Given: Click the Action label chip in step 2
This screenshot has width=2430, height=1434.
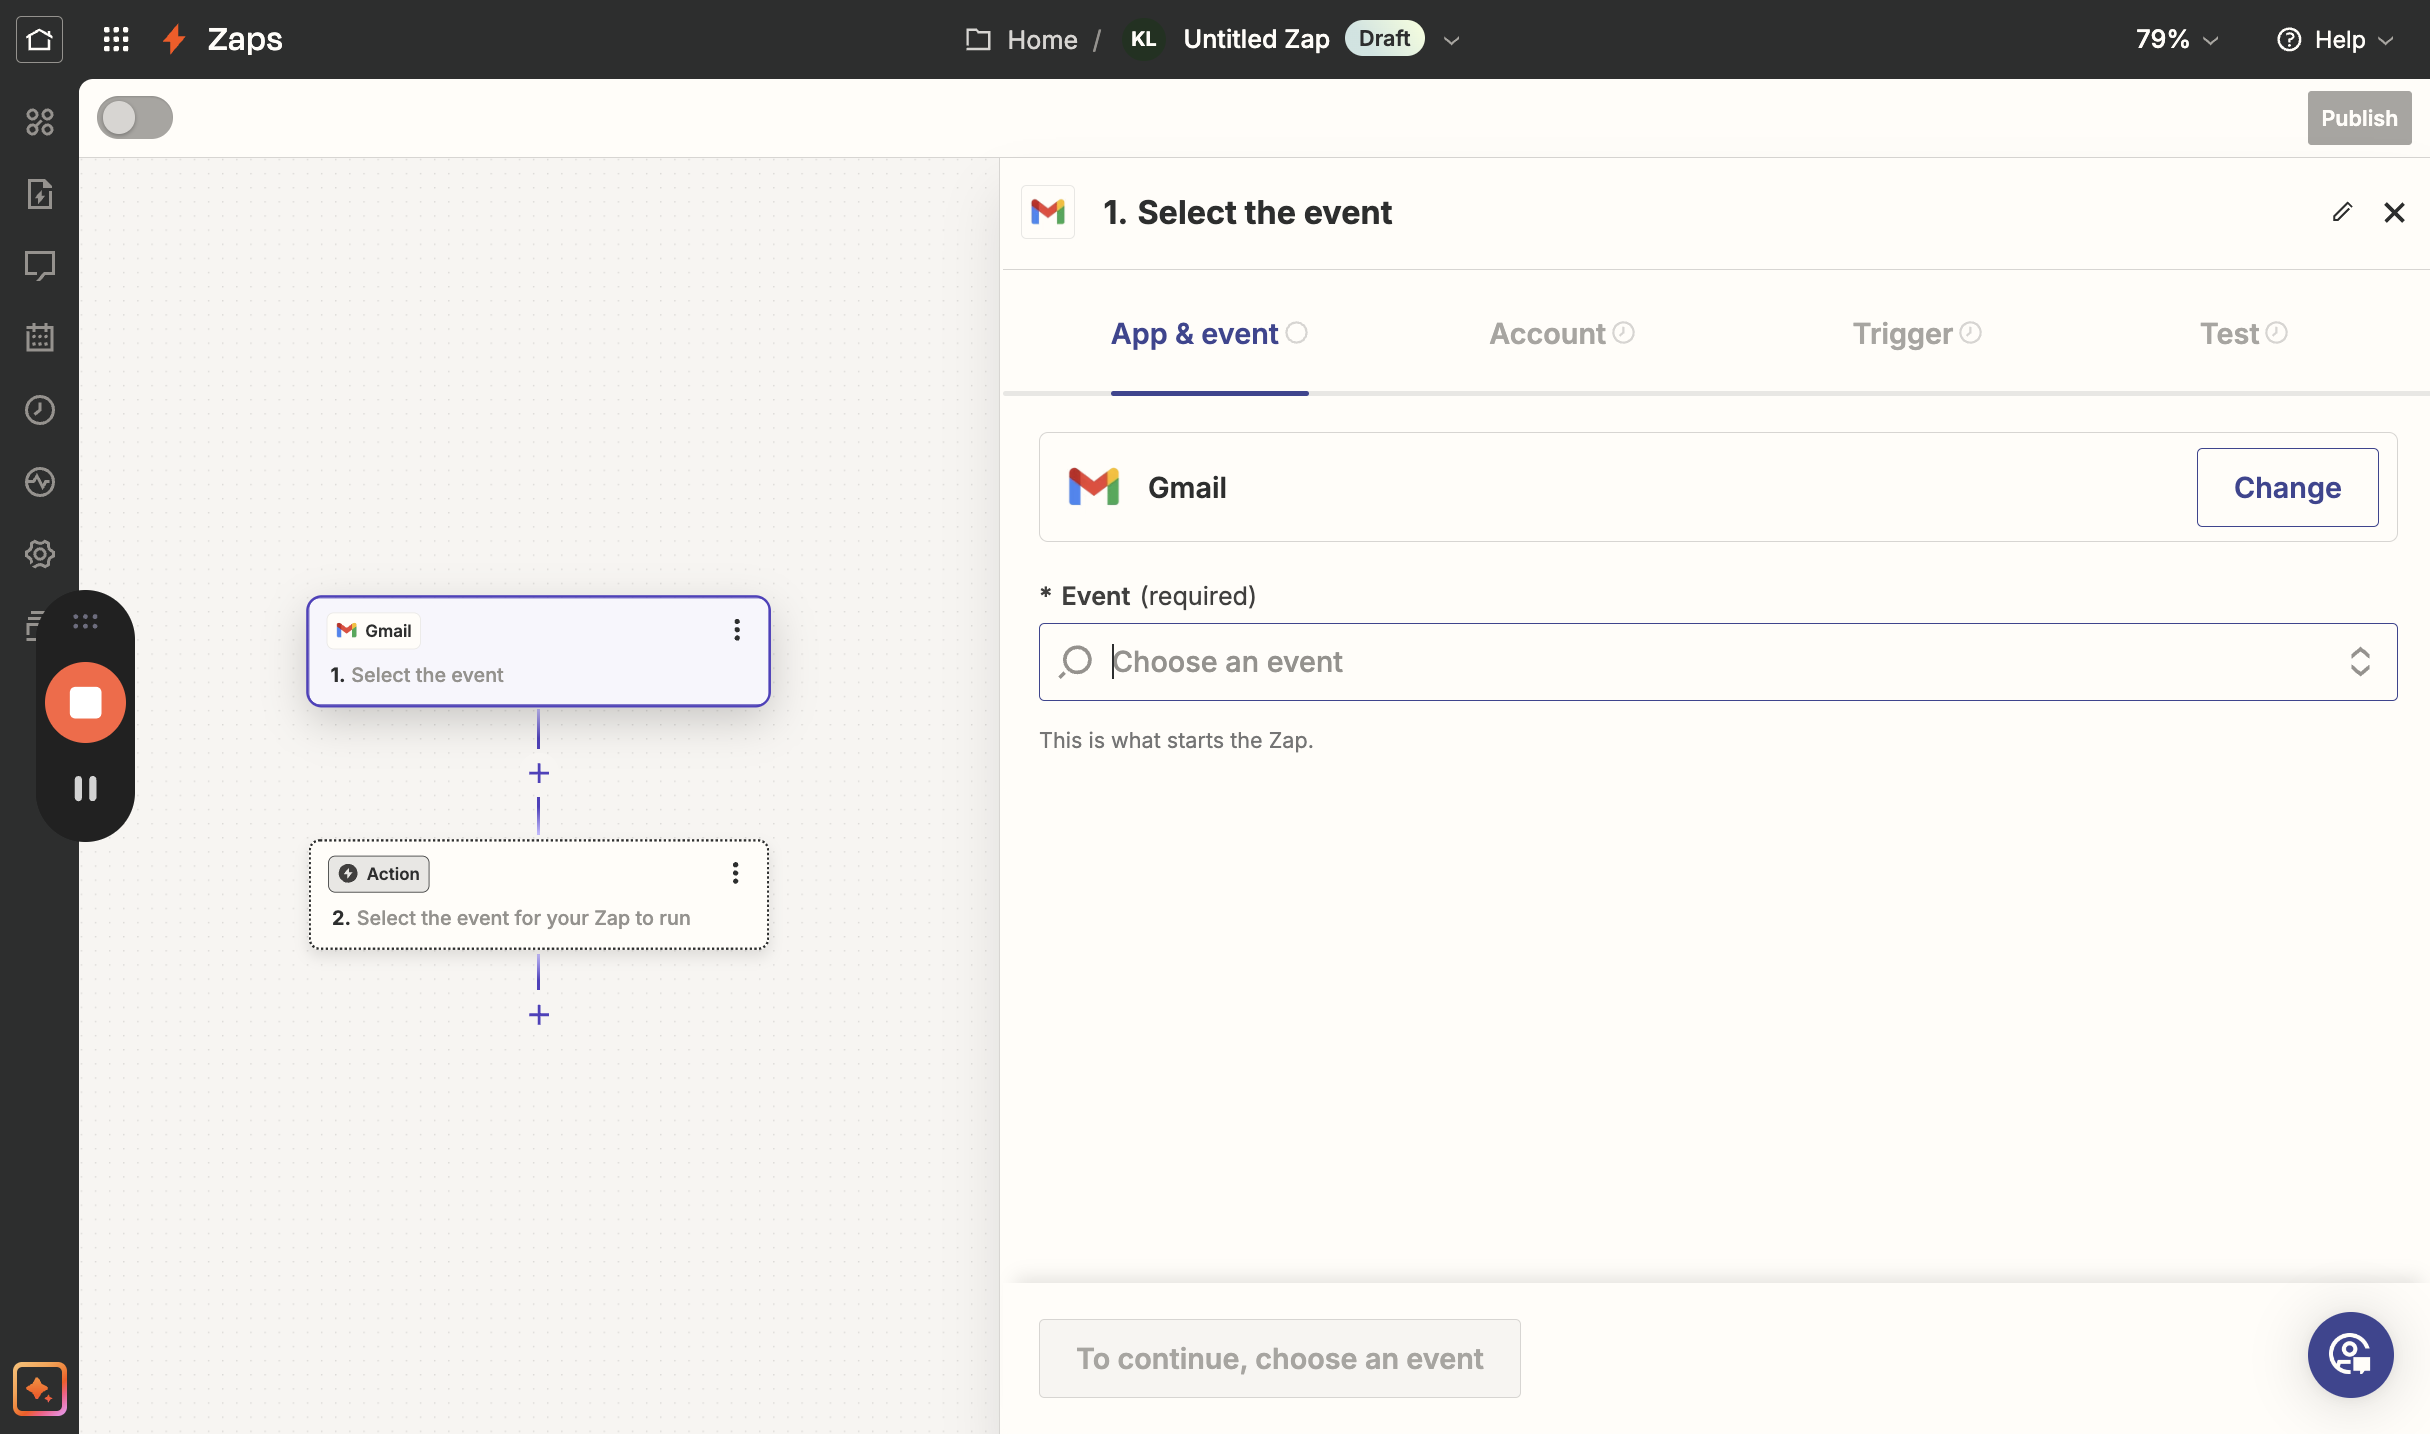Looking at the screenshot, I should [x=378, y=873].
